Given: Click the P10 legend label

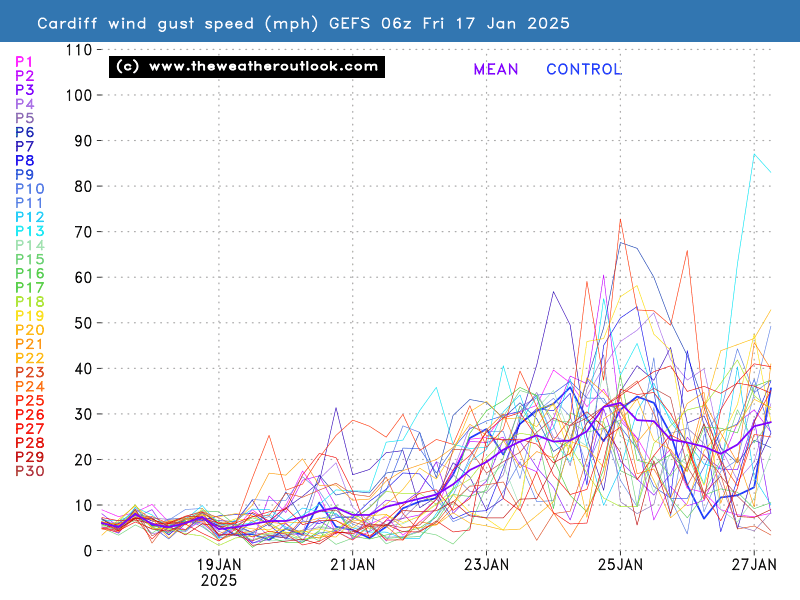Looking at the screenshot, I should pos(30,189).
